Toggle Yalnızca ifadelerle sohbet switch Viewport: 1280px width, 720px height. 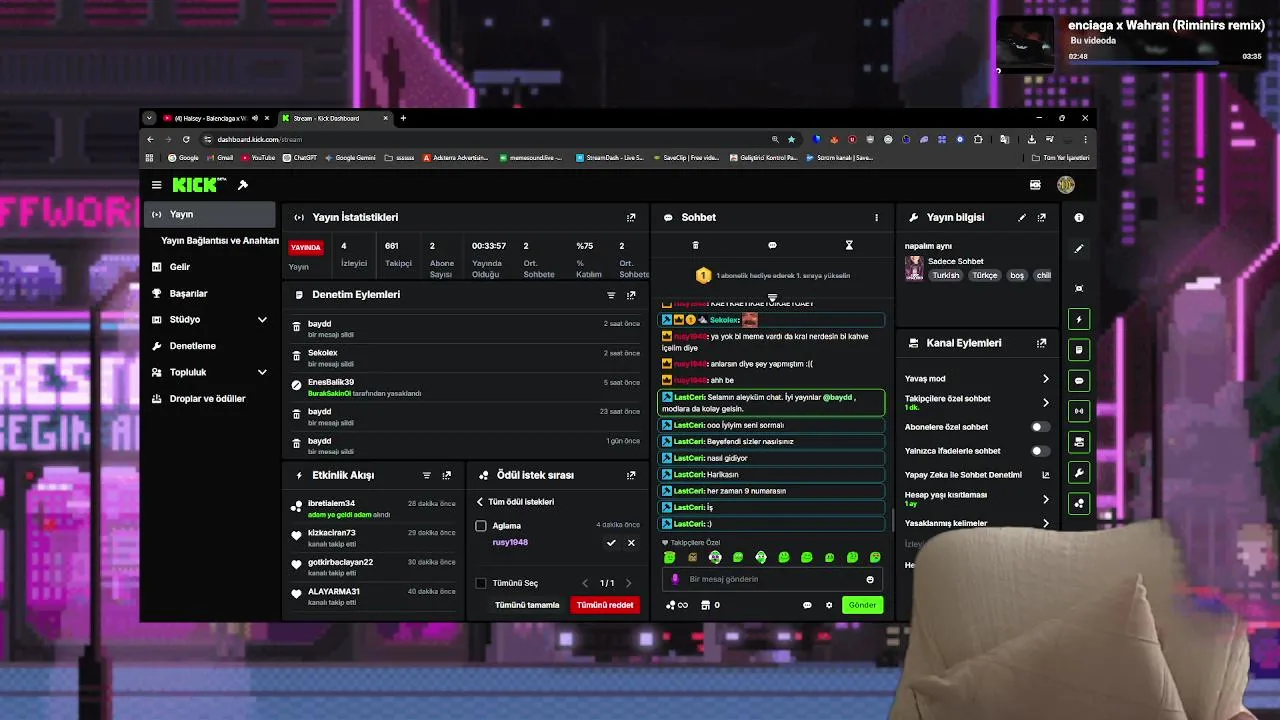point(1040,451)
